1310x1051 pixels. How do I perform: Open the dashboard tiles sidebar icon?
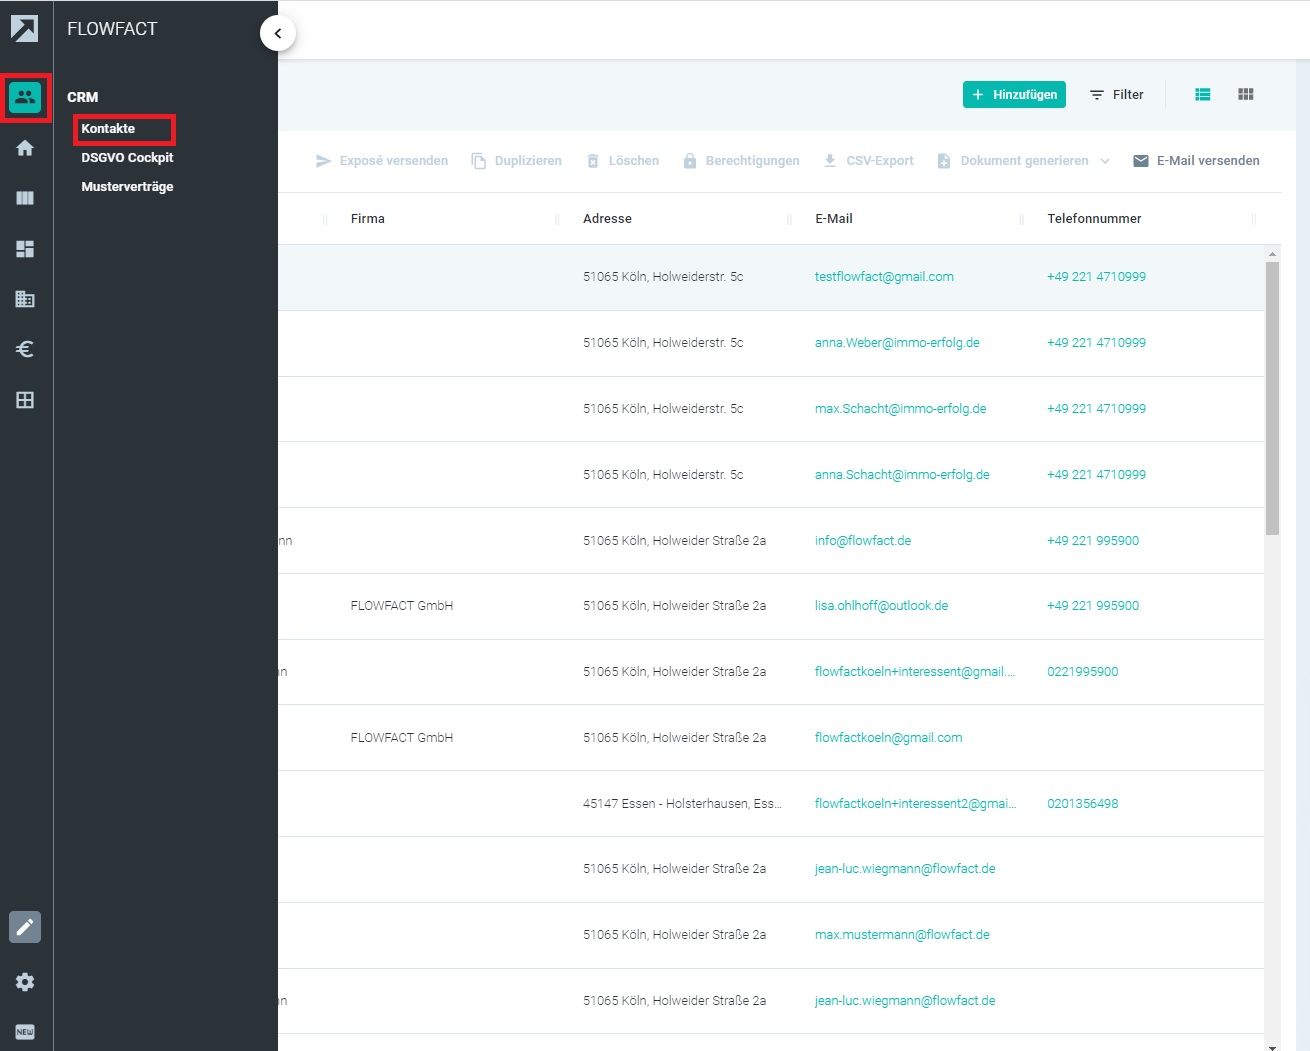(x=25, y=249)
